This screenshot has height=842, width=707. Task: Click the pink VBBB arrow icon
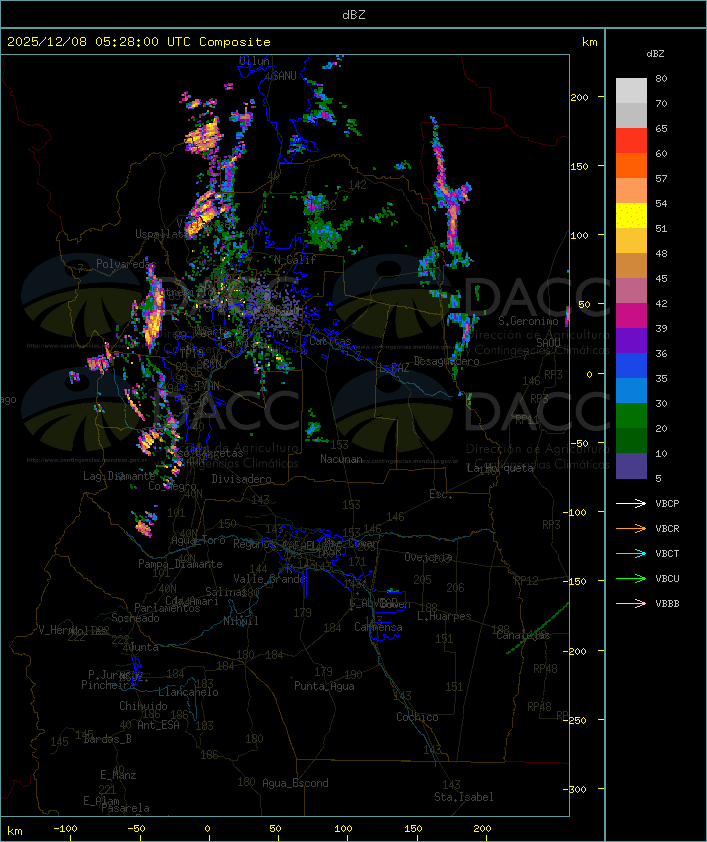[x=631, y=603]
